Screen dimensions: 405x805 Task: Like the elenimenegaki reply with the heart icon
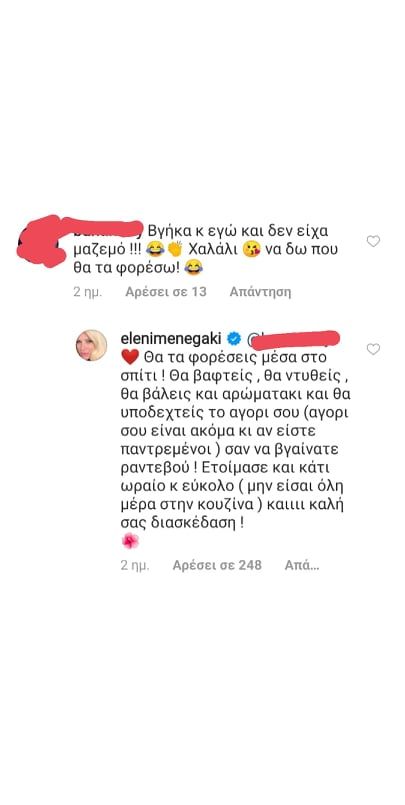click(x=373, y=349)
